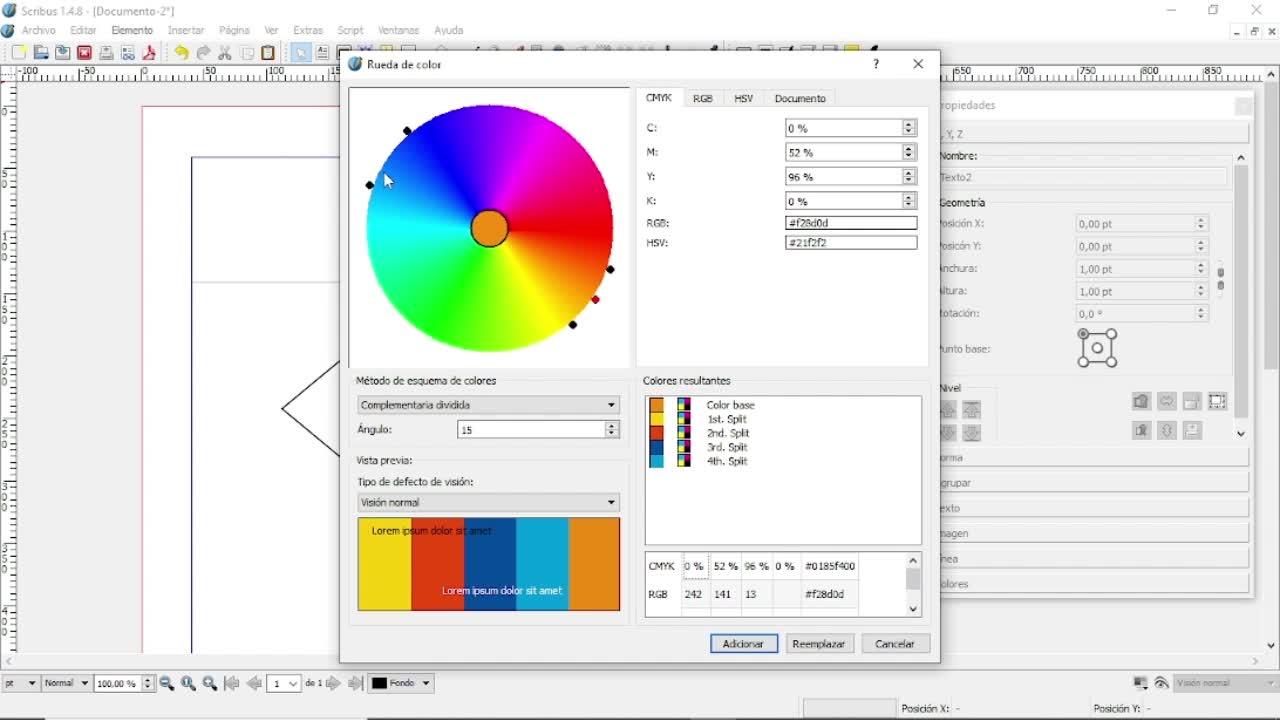The image size is (1280, 720).
Task: Open the Tipo de defecto de visión dropdown
Action: [x=488, y=502]
